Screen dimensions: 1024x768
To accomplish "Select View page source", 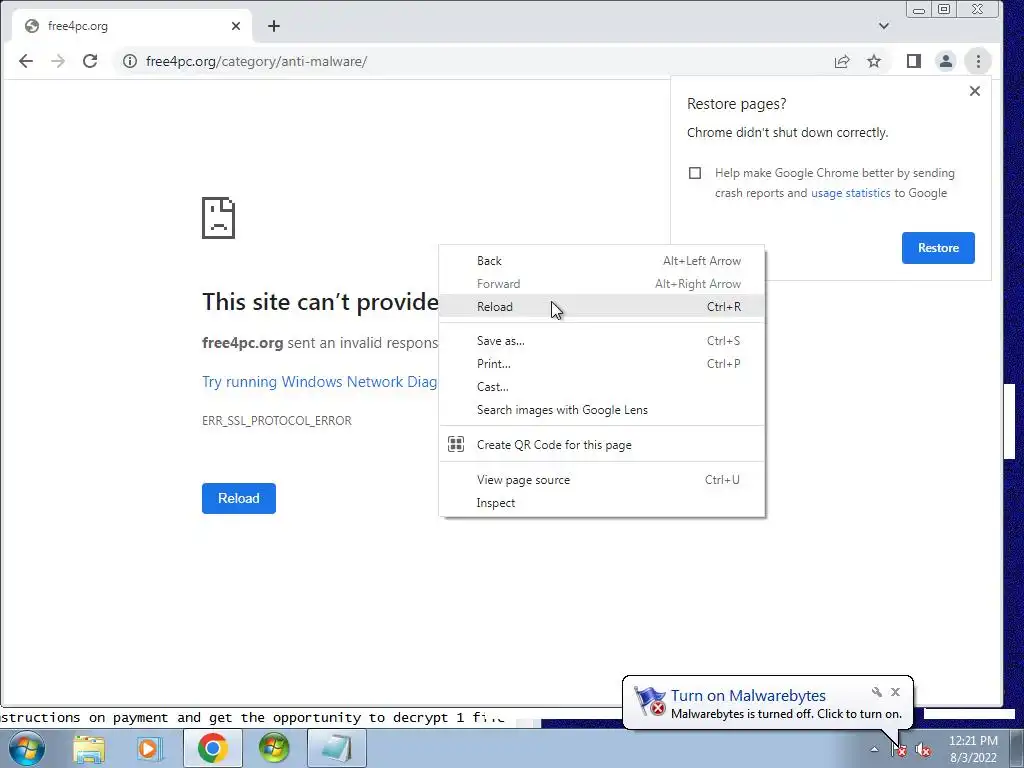I will tap(601, 480).
